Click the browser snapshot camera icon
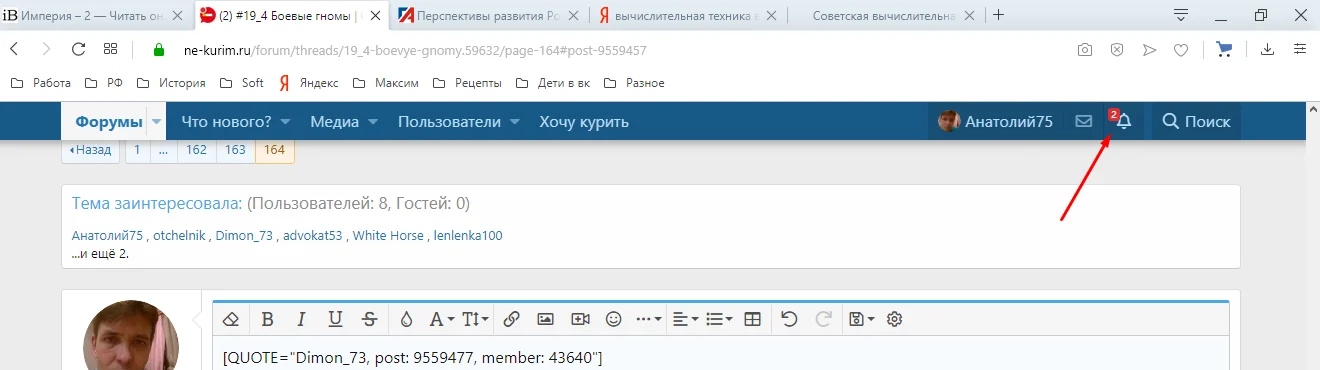Viewport: 1320px width, 370px height. (1084, 49)
